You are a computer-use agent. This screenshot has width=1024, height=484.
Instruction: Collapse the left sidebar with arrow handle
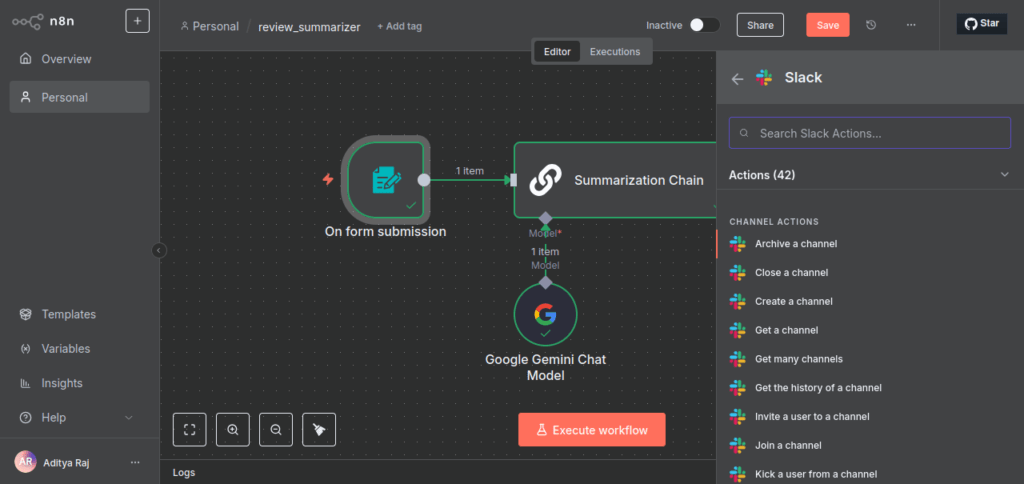[x=159, y=251]
